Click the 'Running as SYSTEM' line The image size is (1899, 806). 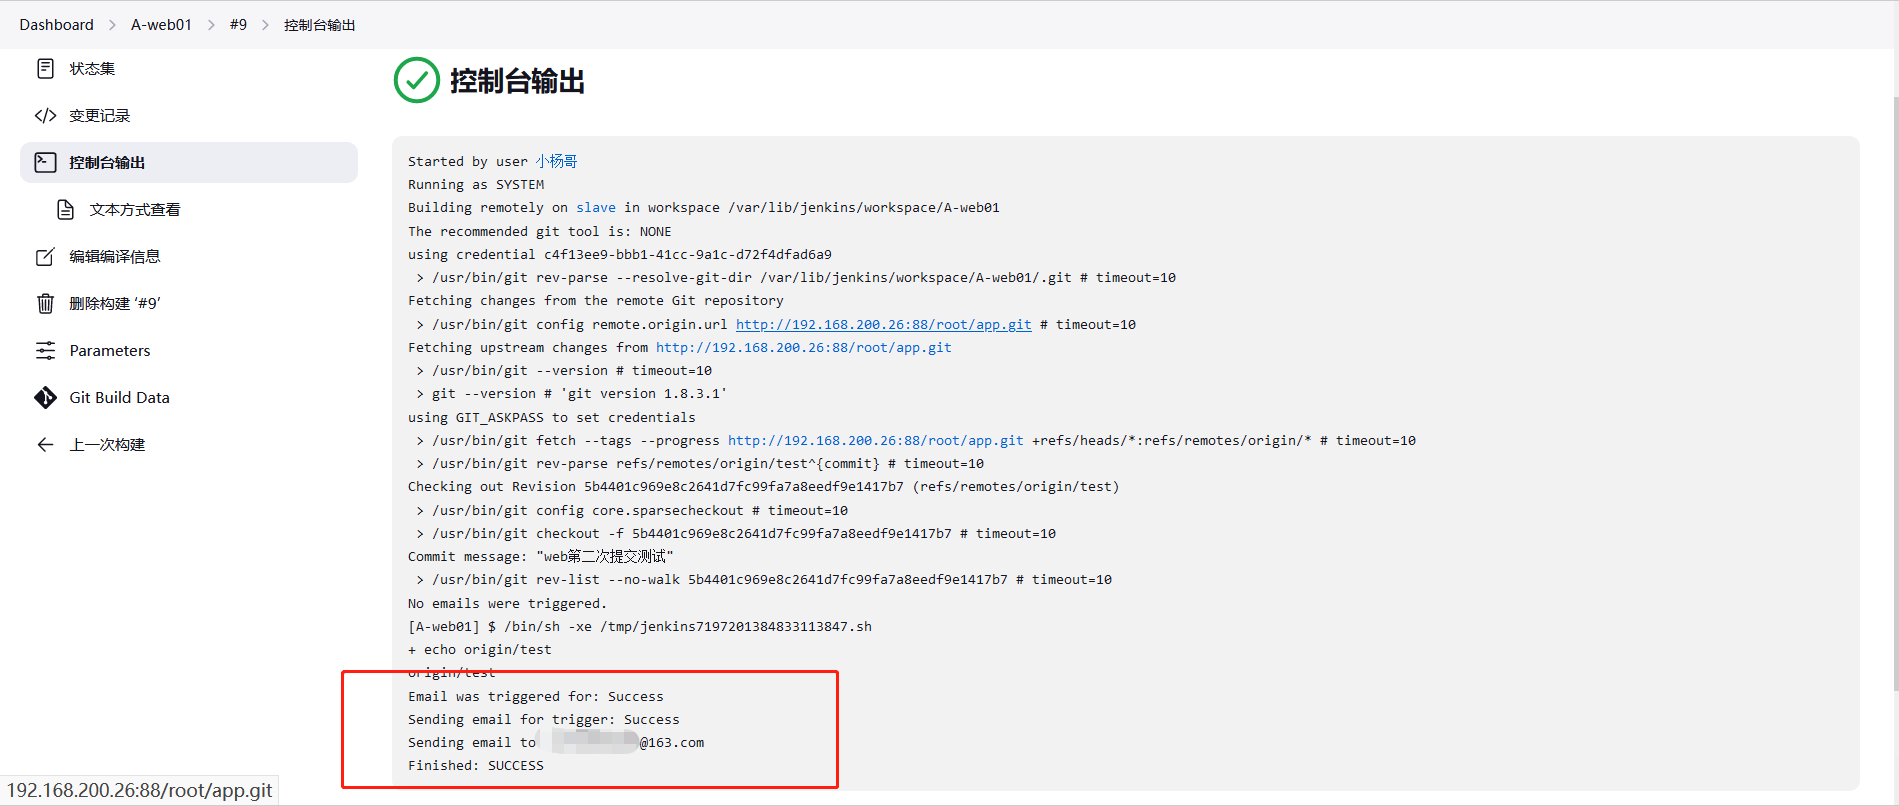coord(476,184)
